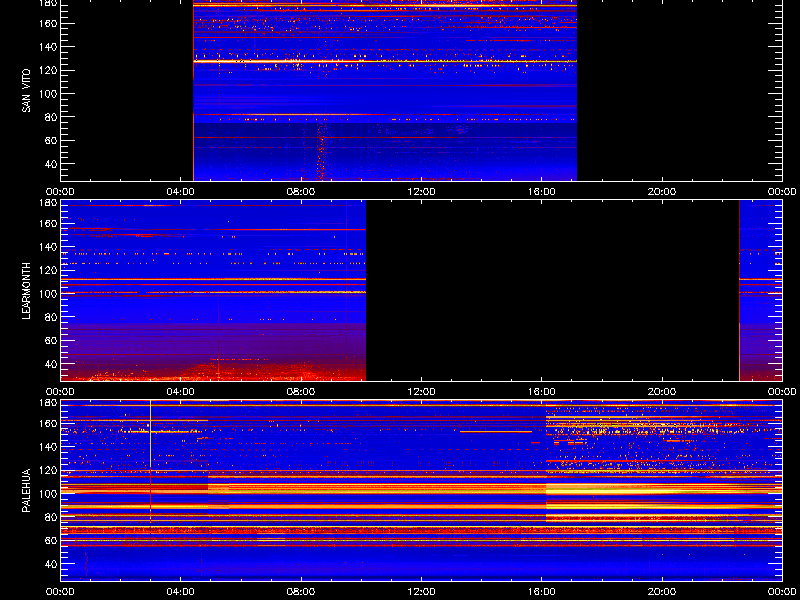Pick the 12:00 time label under Palehua panel
This screenshot has width=800, height=600.
point(421,592)
